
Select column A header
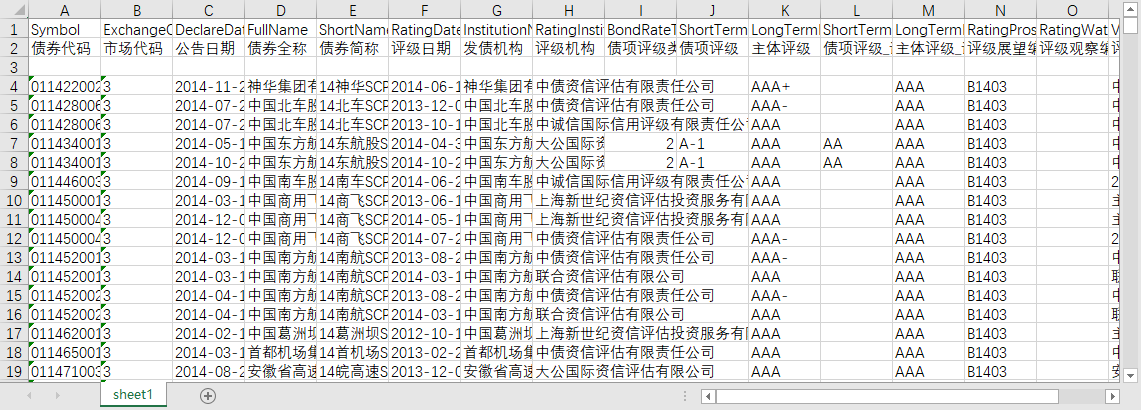coord(65,11)
